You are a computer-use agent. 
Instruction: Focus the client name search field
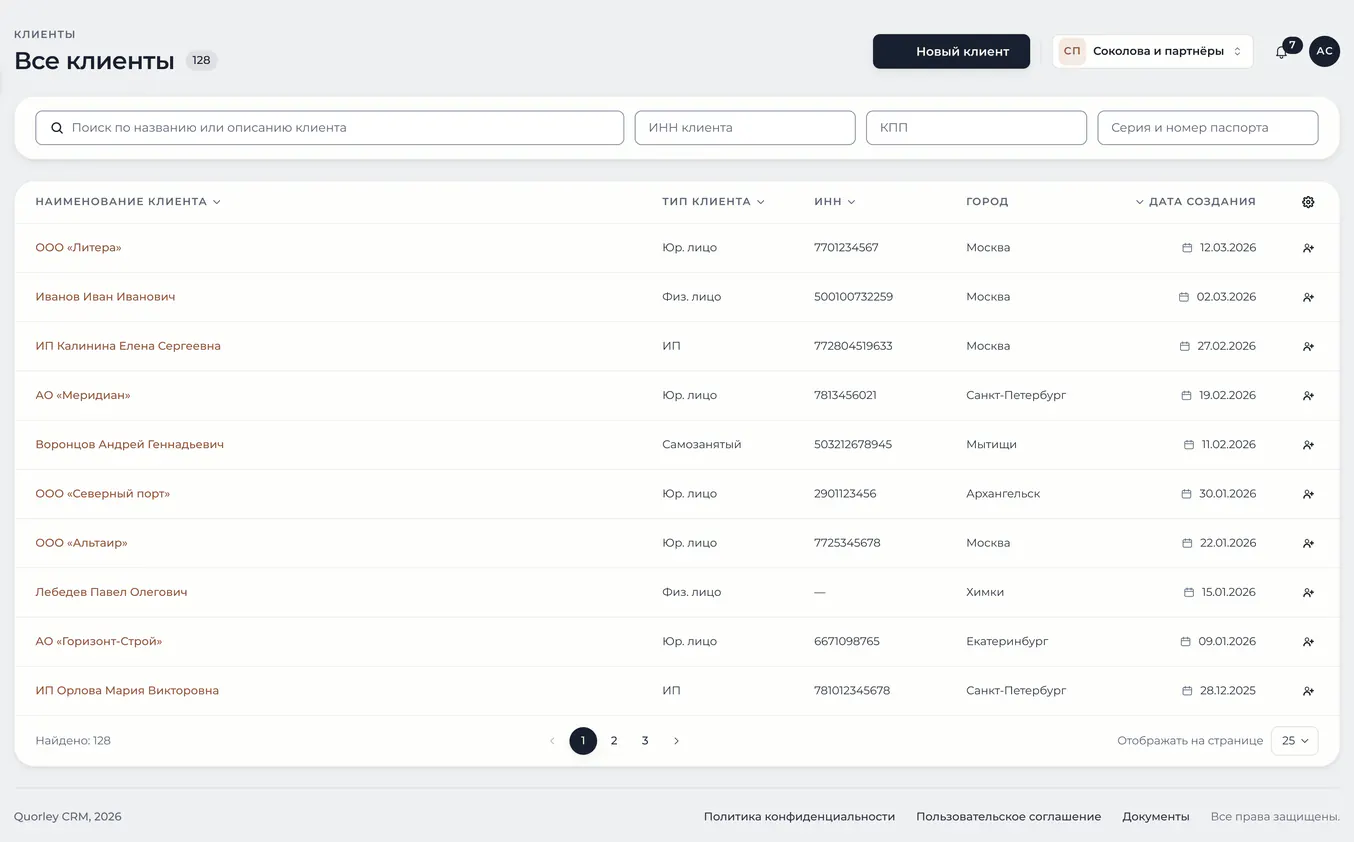click(x=330, y=128)
